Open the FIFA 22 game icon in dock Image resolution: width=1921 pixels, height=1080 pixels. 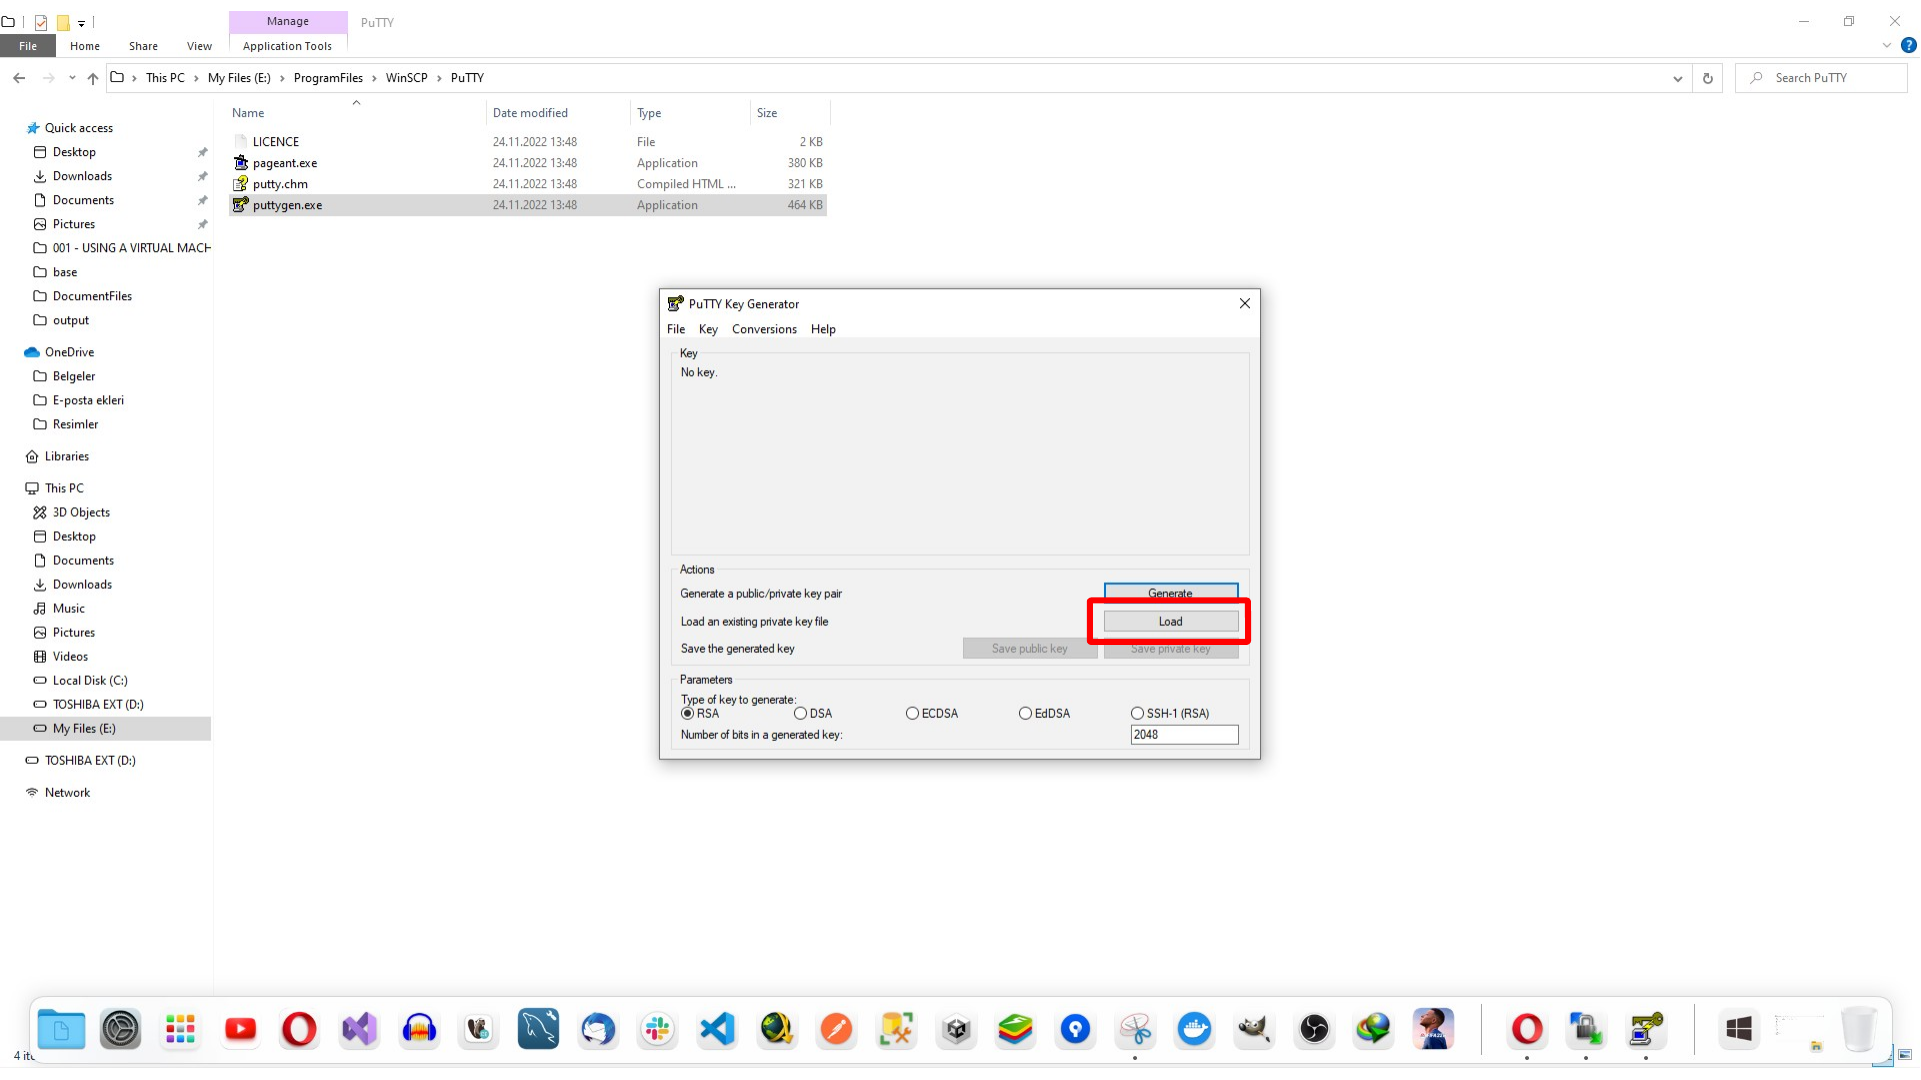1433,1029
